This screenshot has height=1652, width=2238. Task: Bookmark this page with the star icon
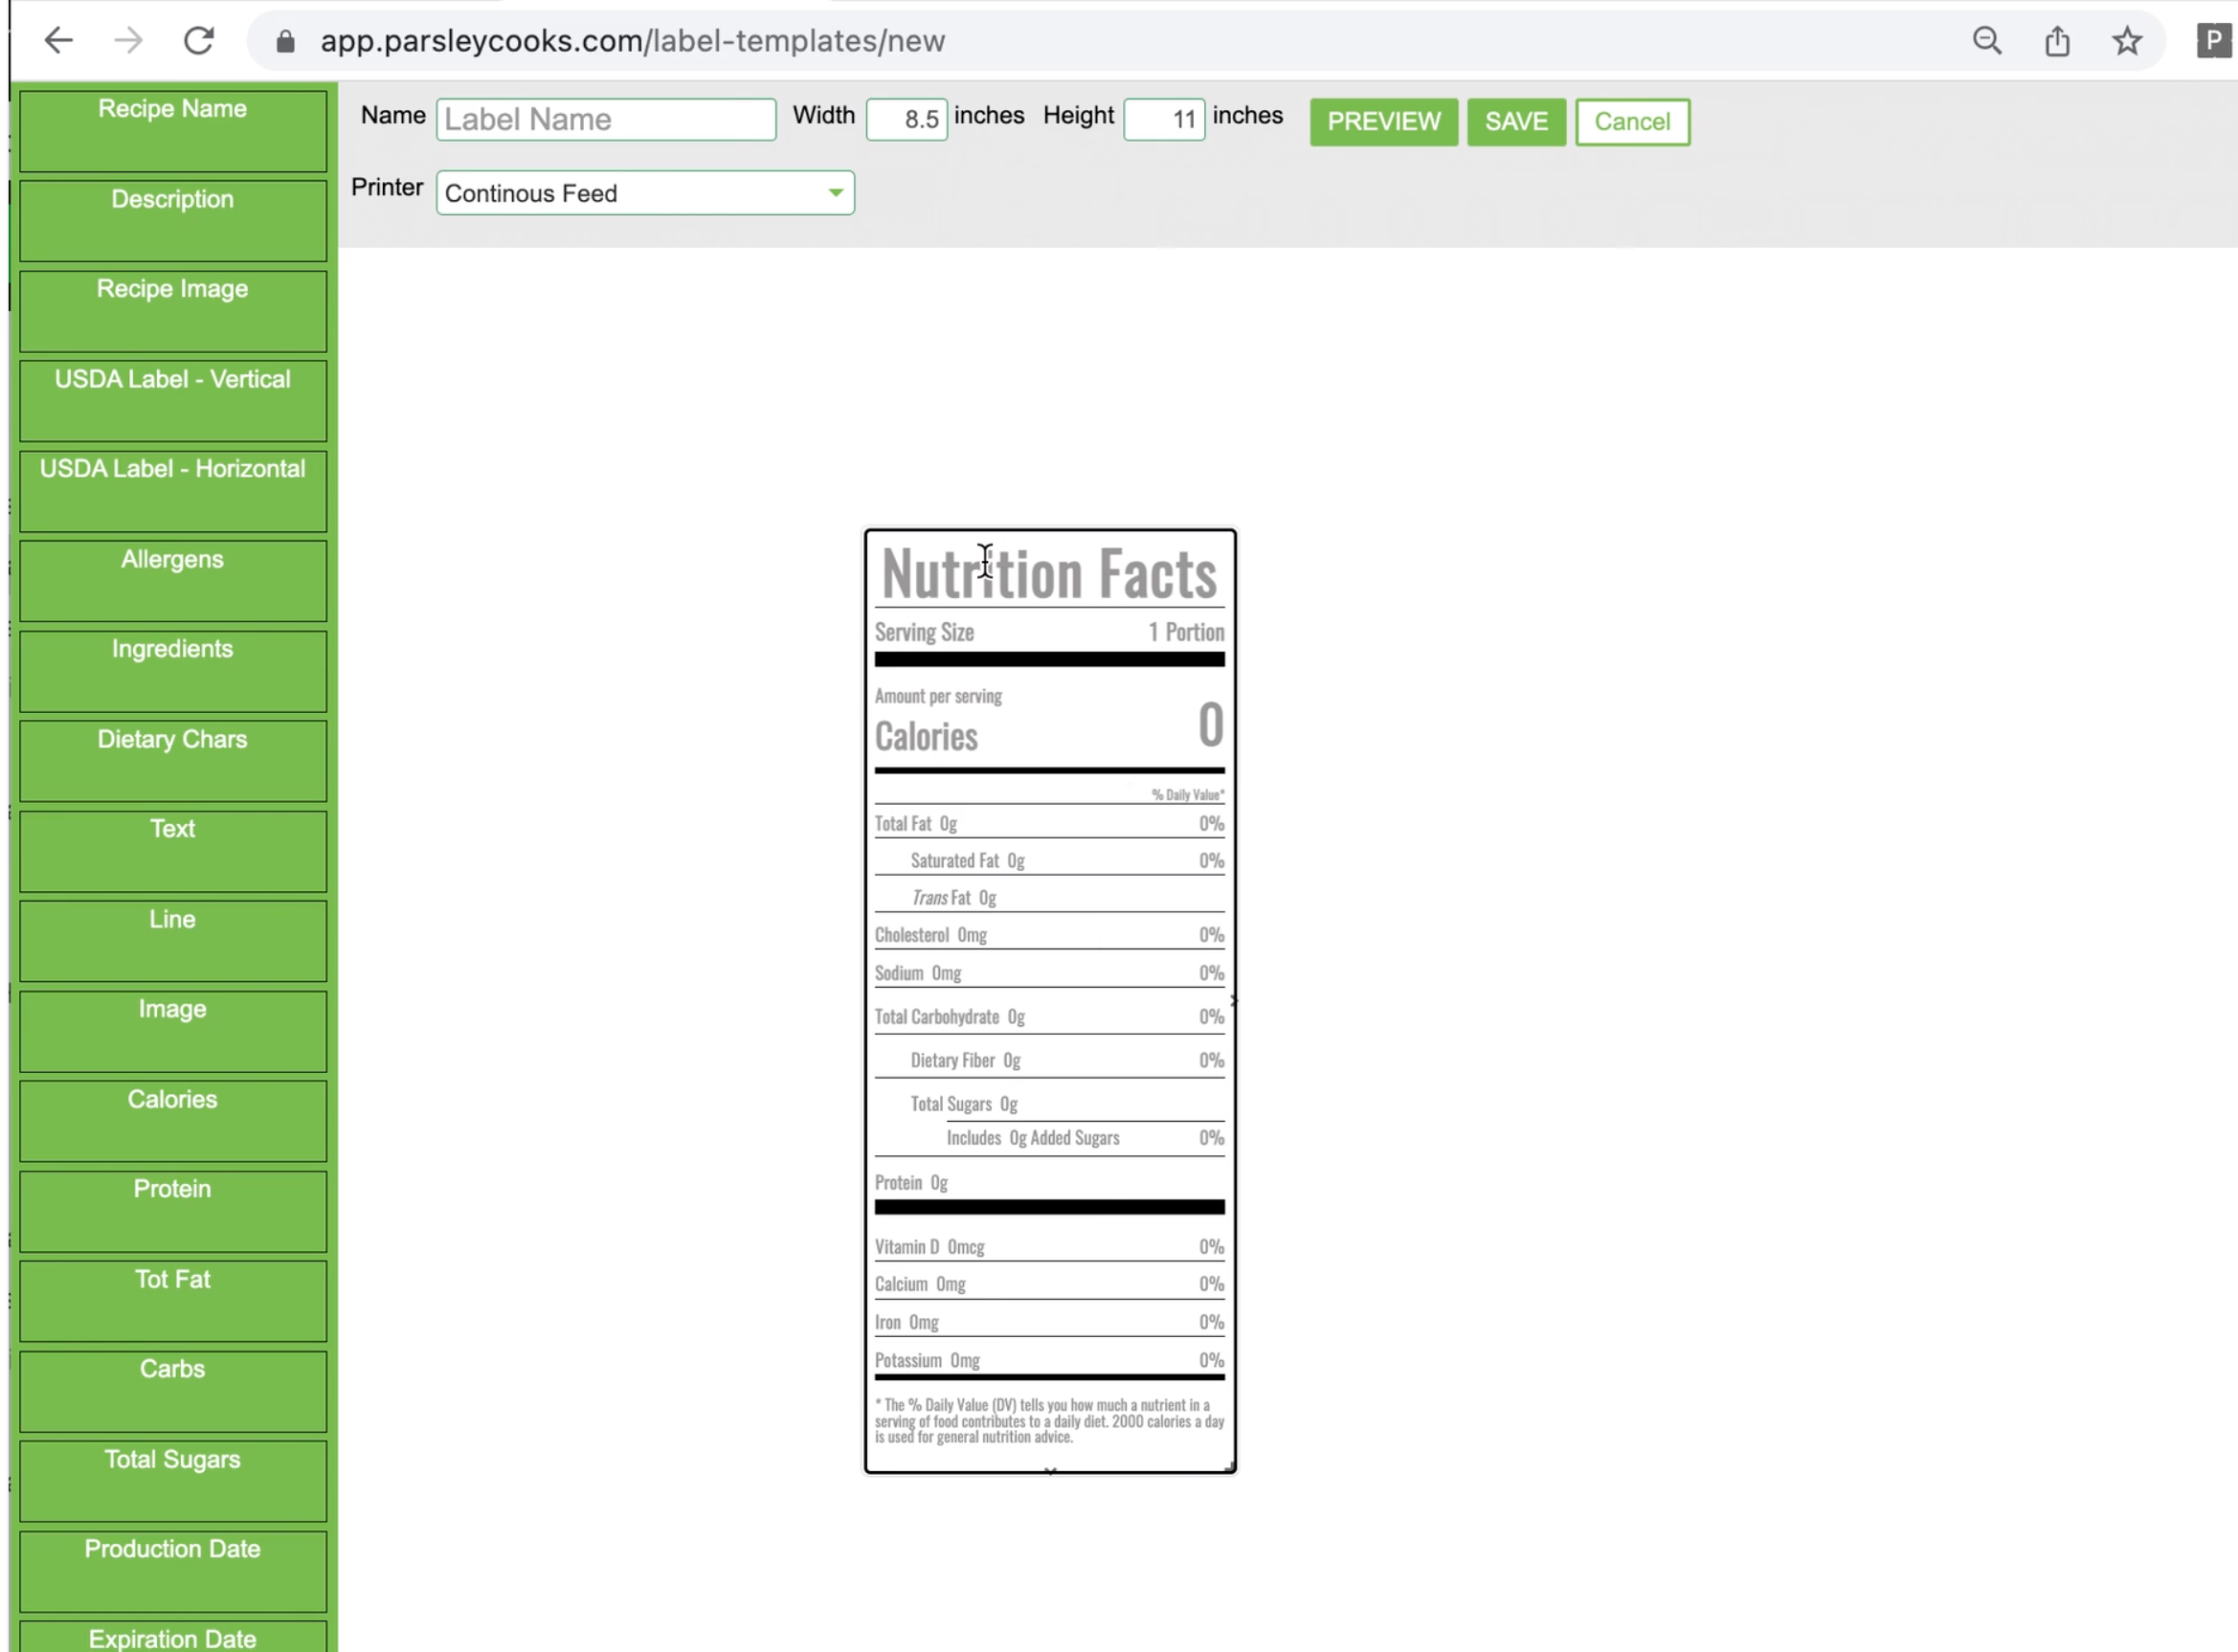coord(2126,40)
